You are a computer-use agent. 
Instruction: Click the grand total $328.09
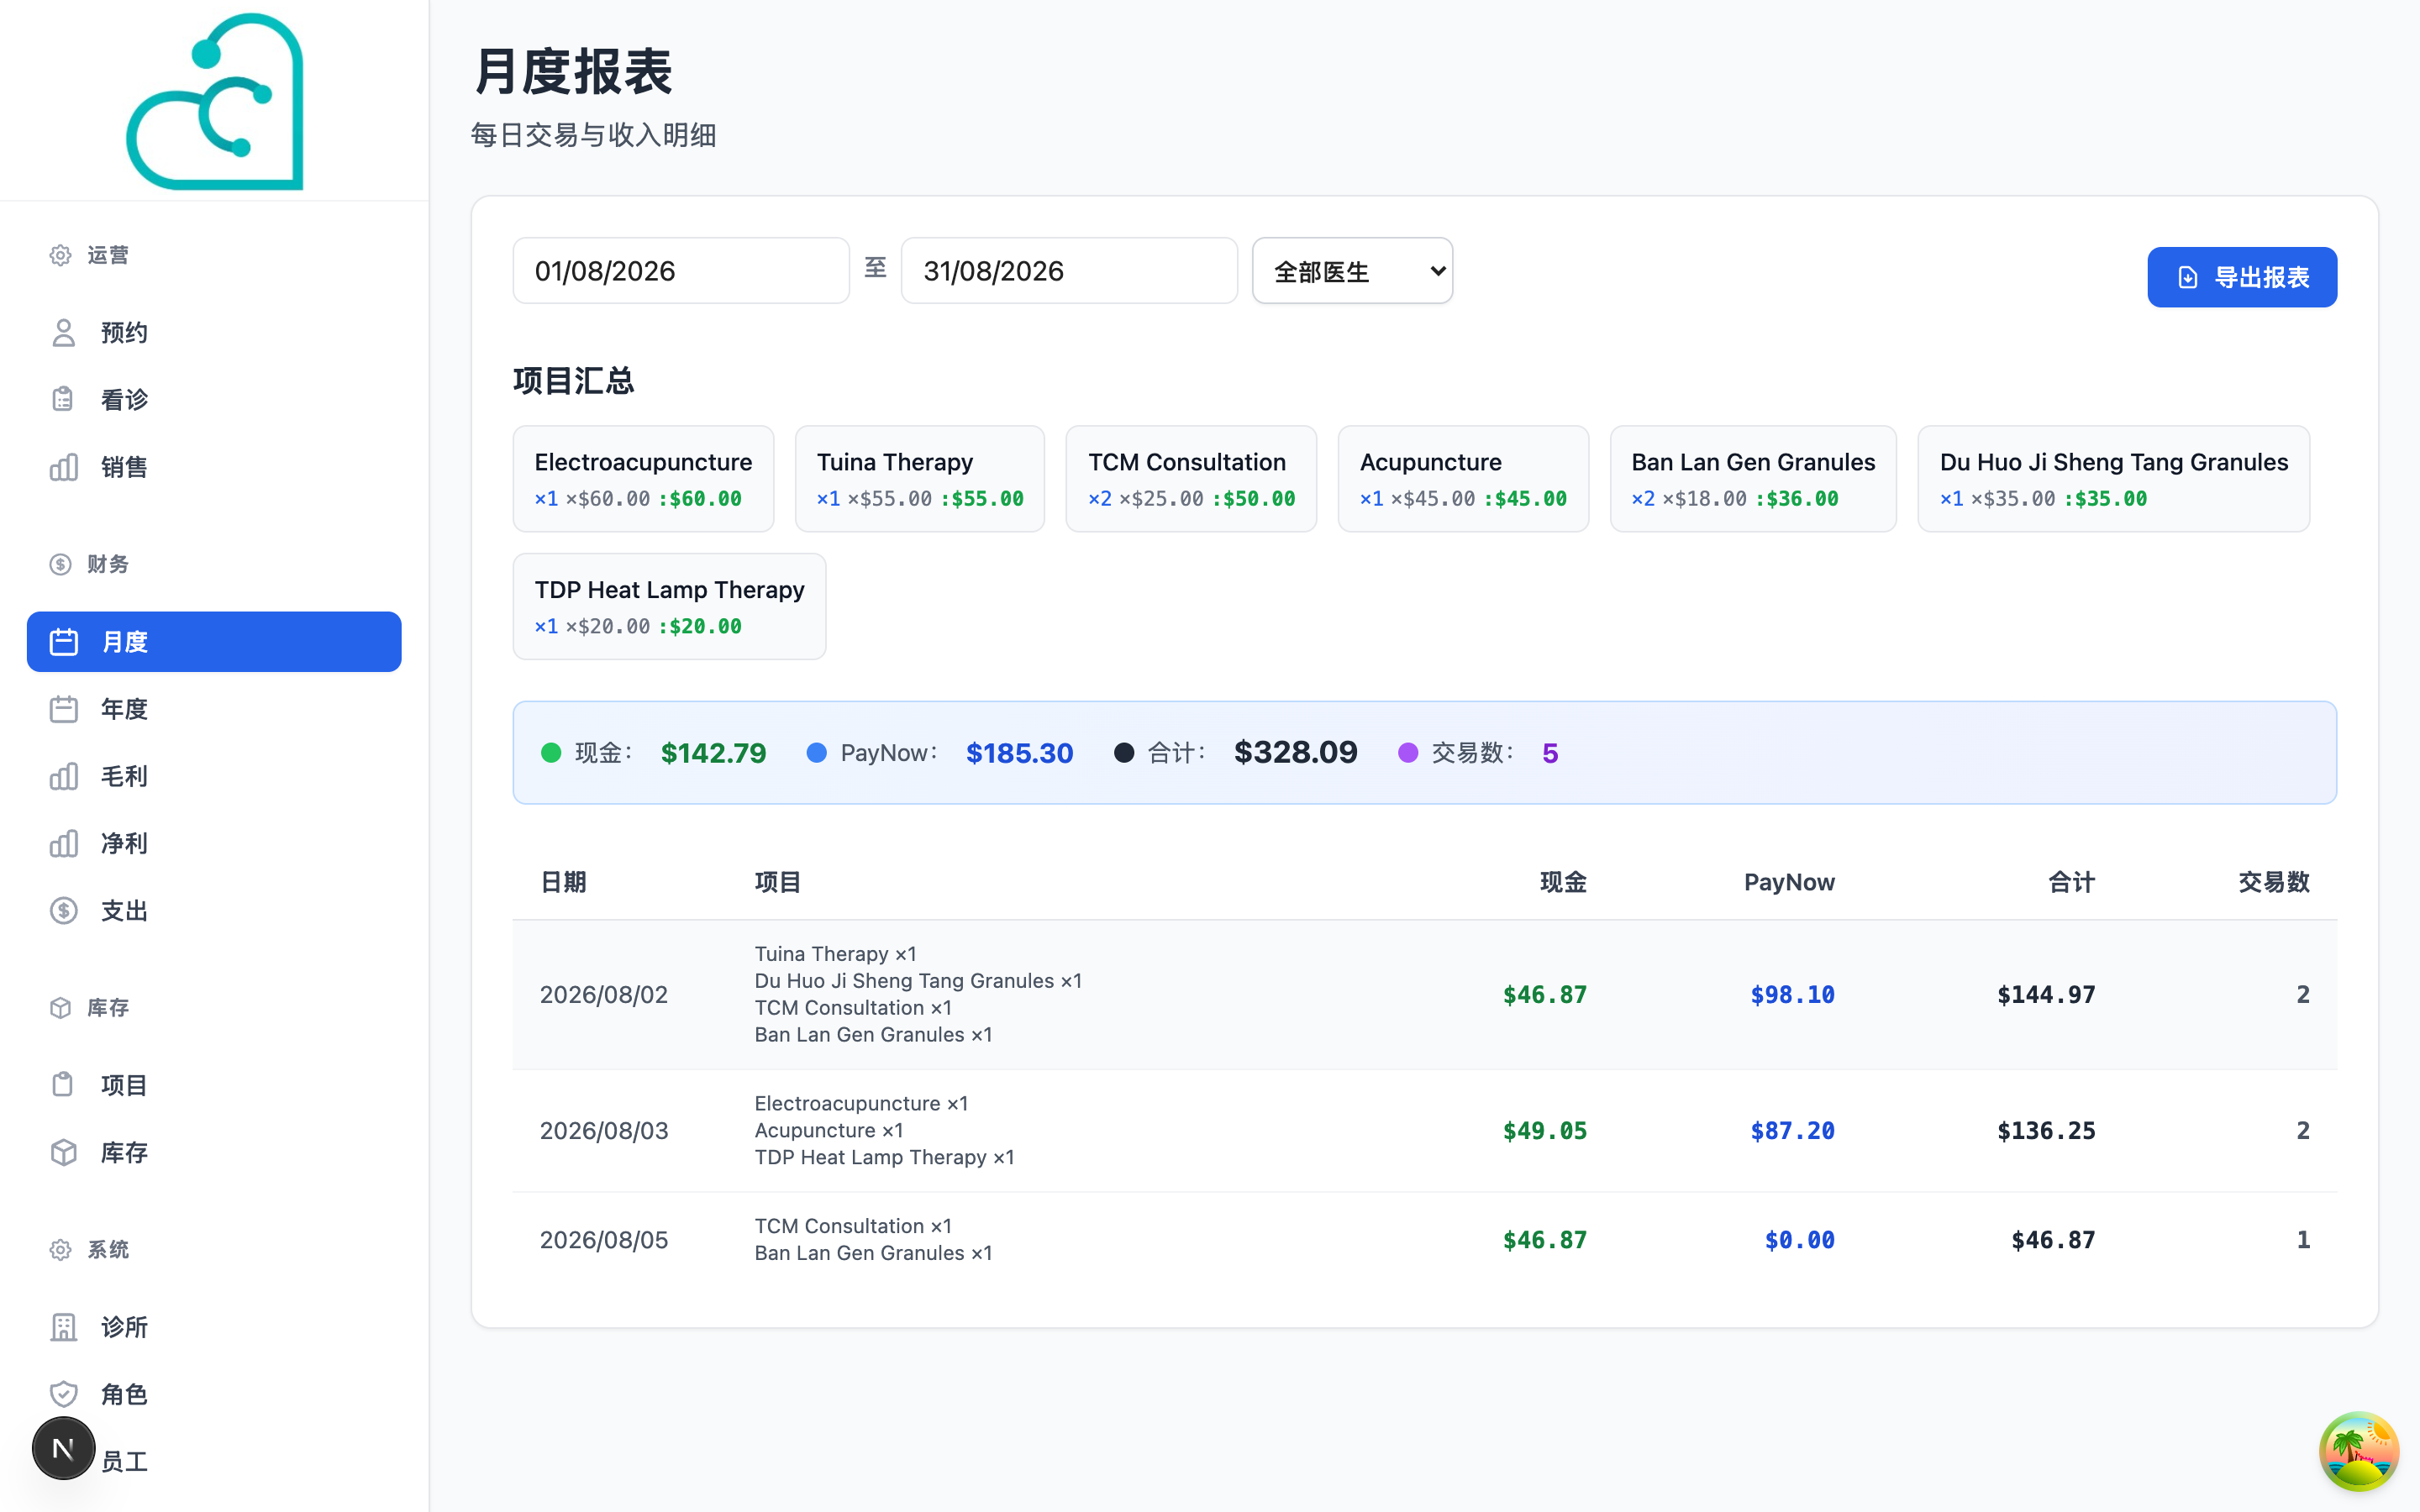pos(1296,752)
